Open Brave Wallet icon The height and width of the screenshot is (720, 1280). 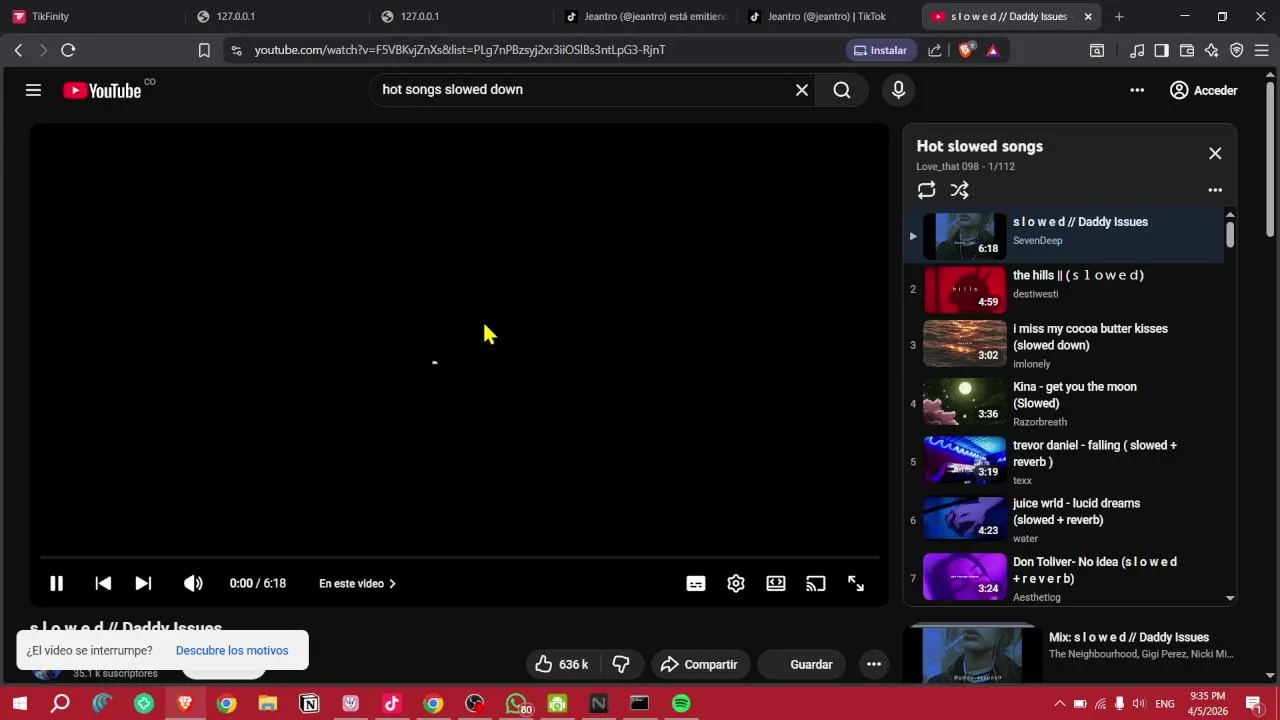click(1187, 50)
